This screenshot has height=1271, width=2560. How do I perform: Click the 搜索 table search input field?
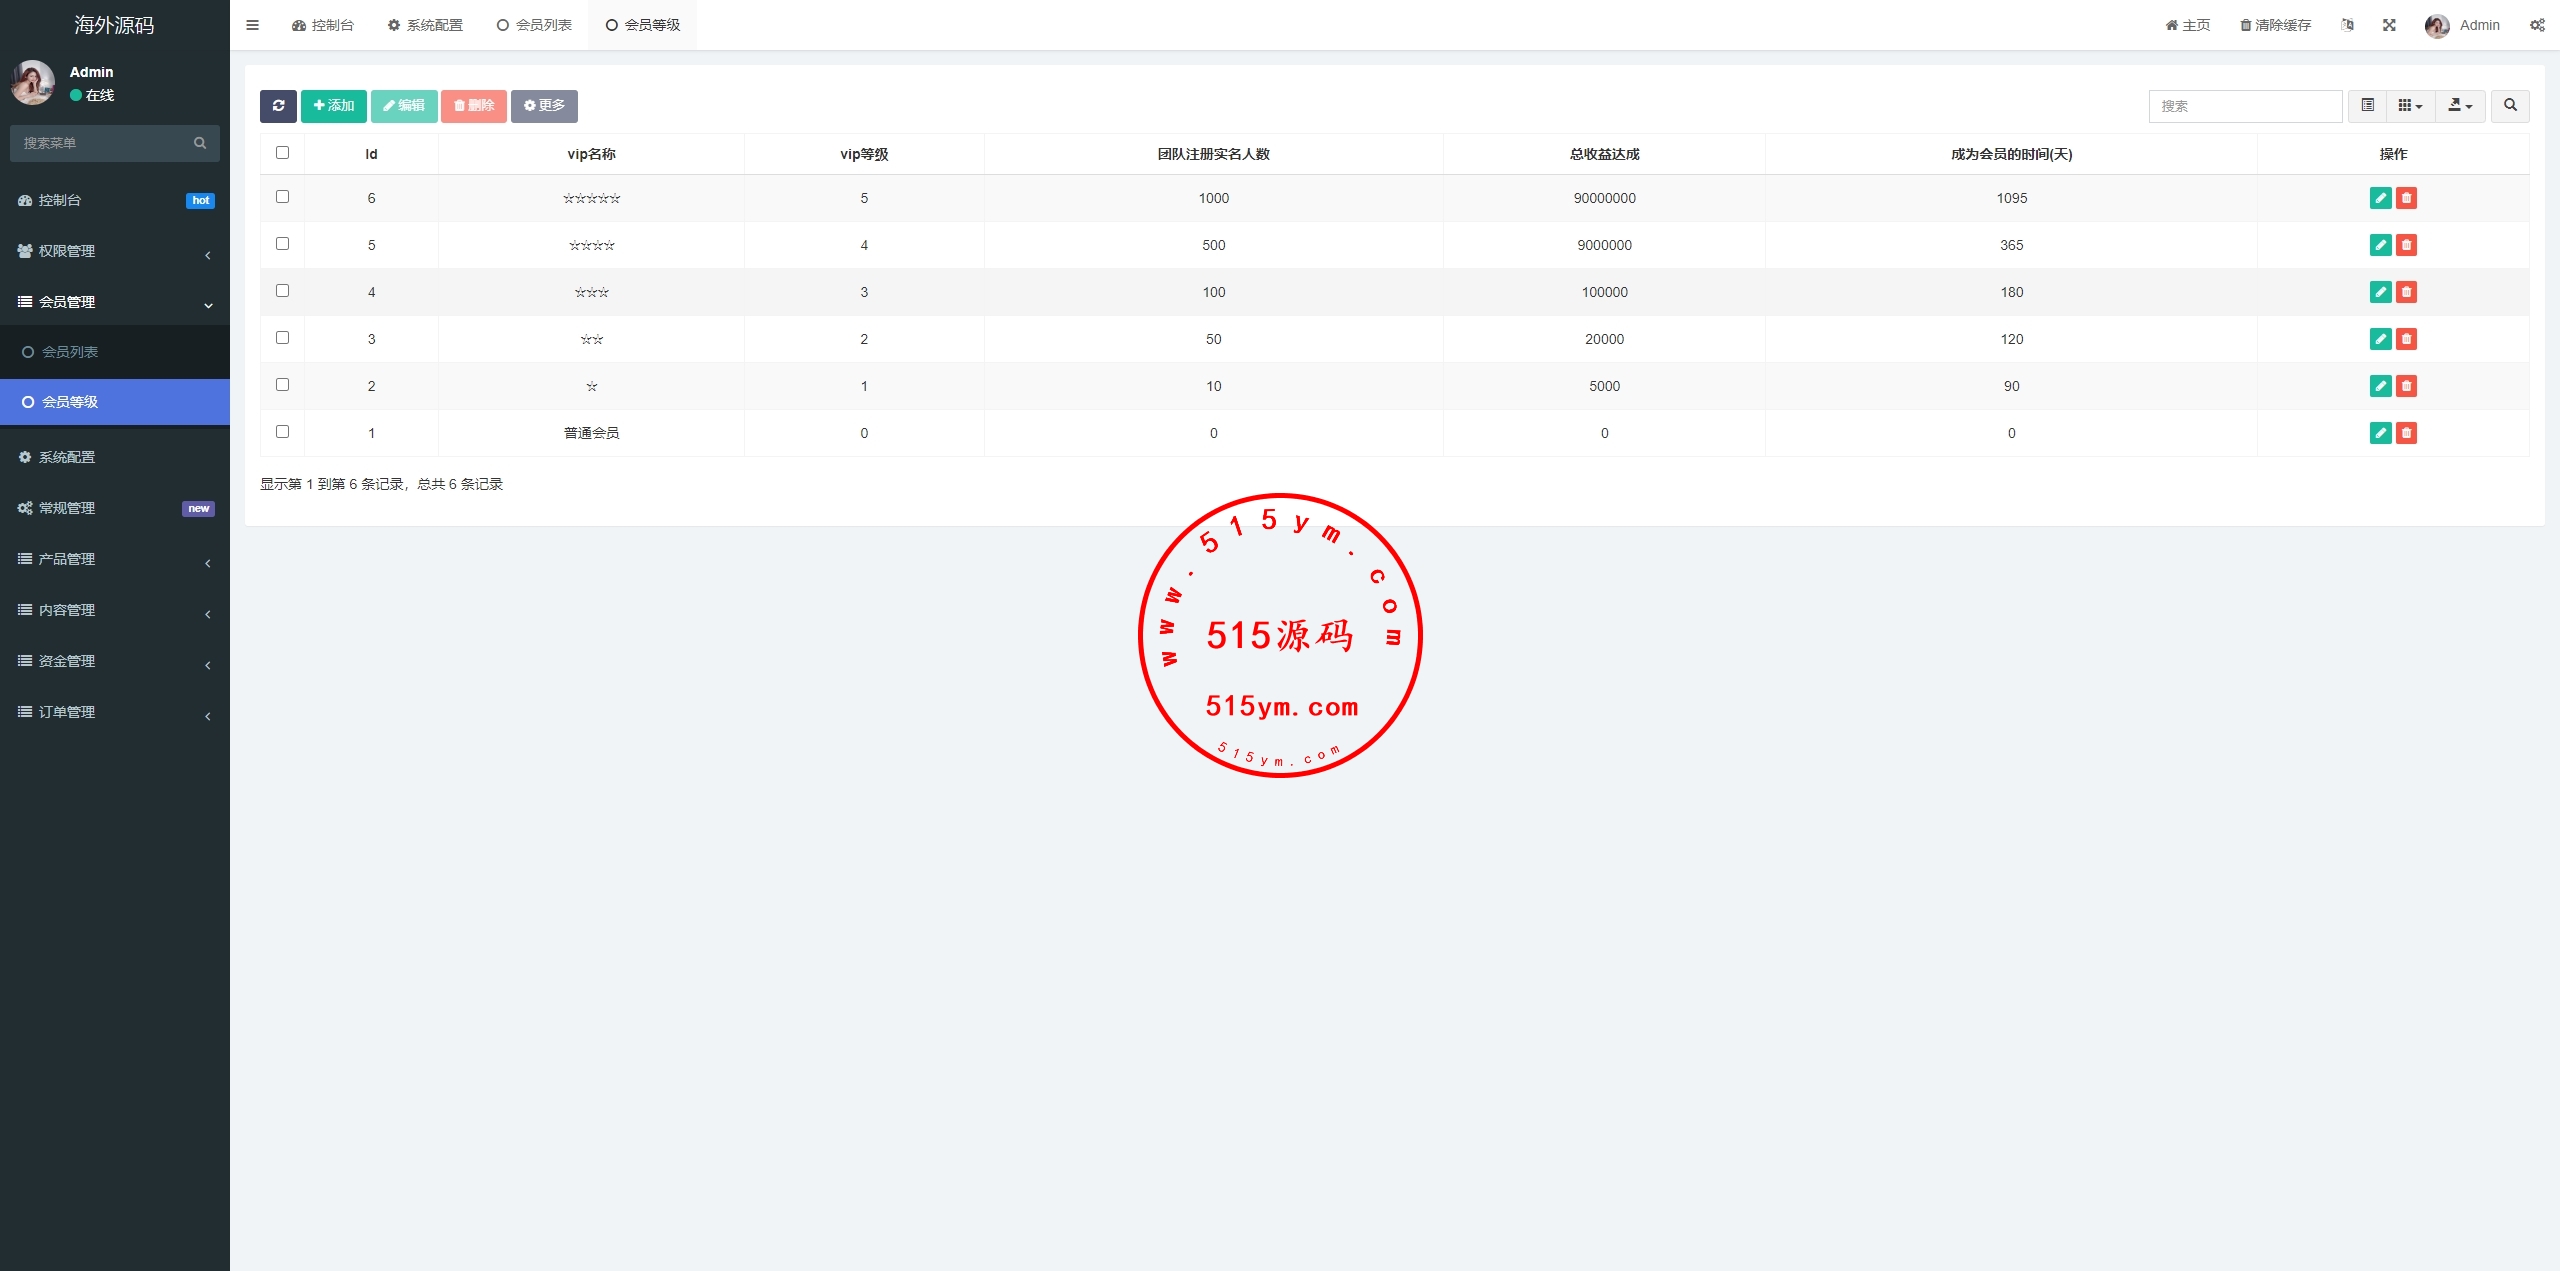tap(2245, 106)
